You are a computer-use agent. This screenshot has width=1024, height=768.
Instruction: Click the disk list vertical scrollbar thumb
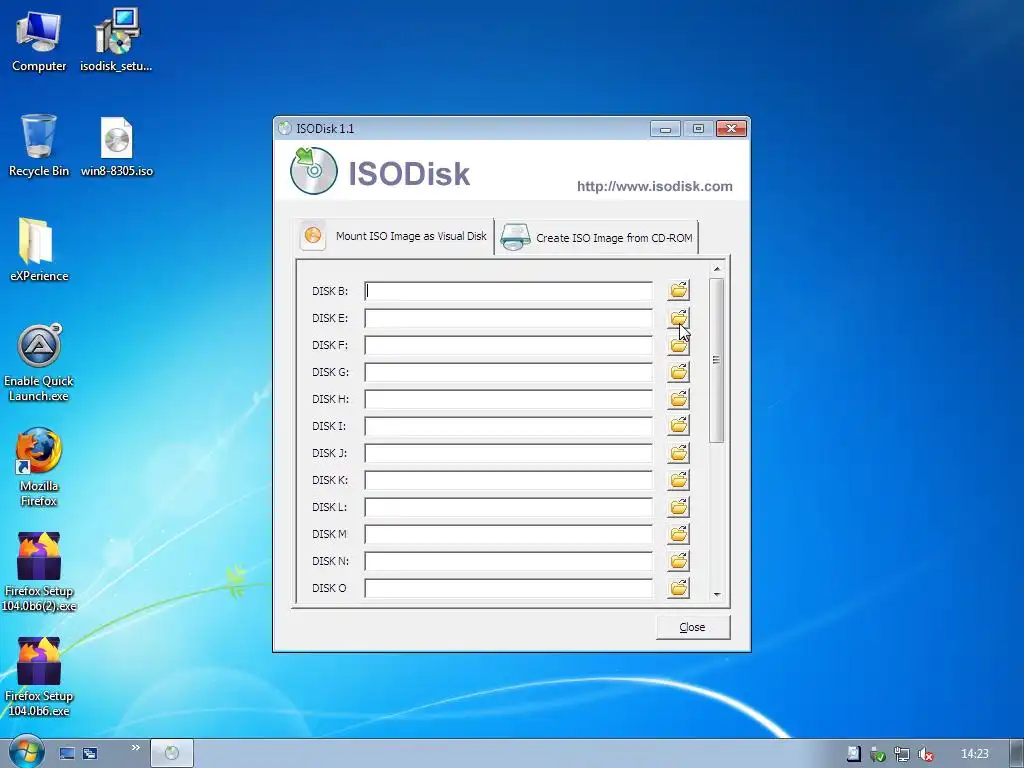pyautogui.click(x=716, y=360)
